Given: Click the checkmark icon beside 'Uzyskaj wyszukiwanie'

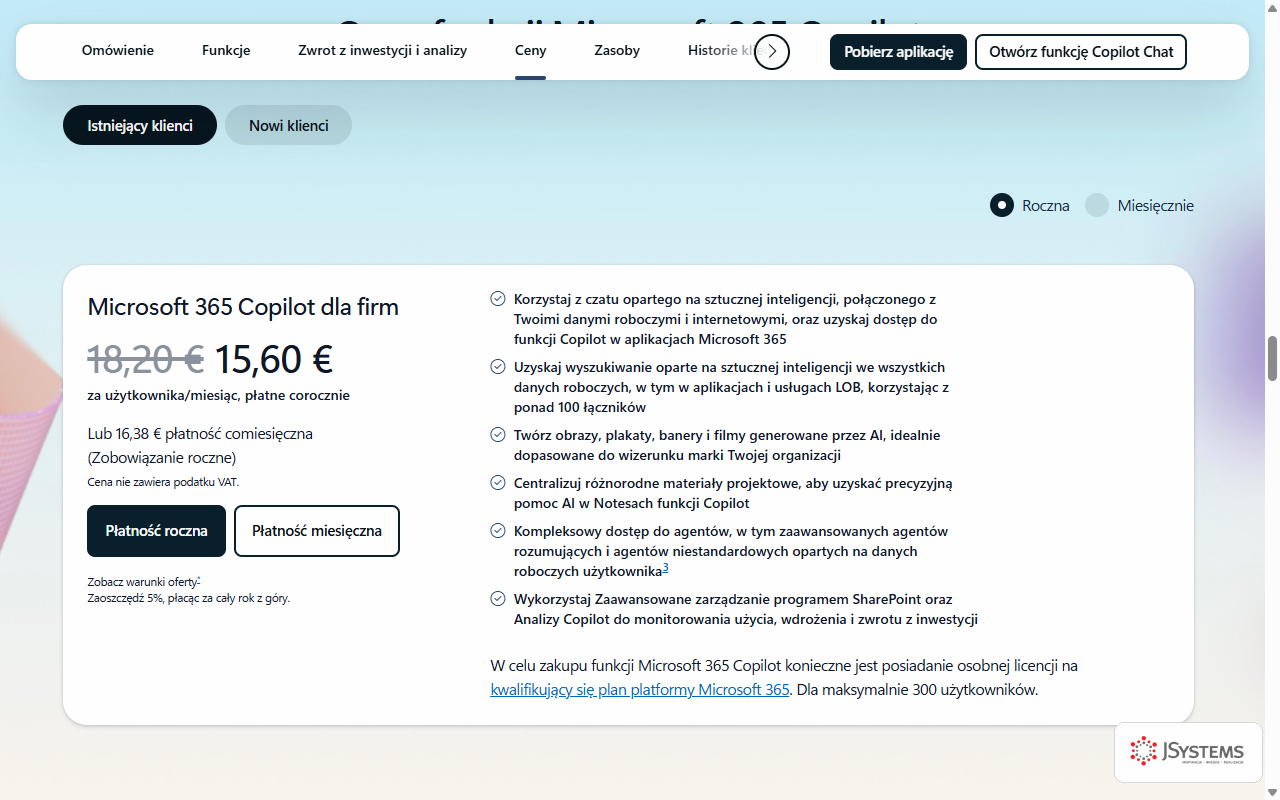Looking at the screenshot, I should coord(497,367).
